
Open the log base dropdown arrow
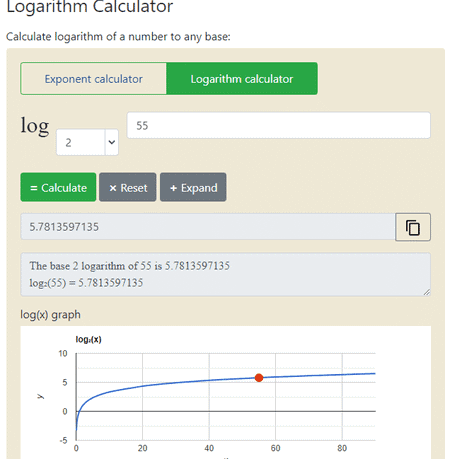tap(112, 142)
